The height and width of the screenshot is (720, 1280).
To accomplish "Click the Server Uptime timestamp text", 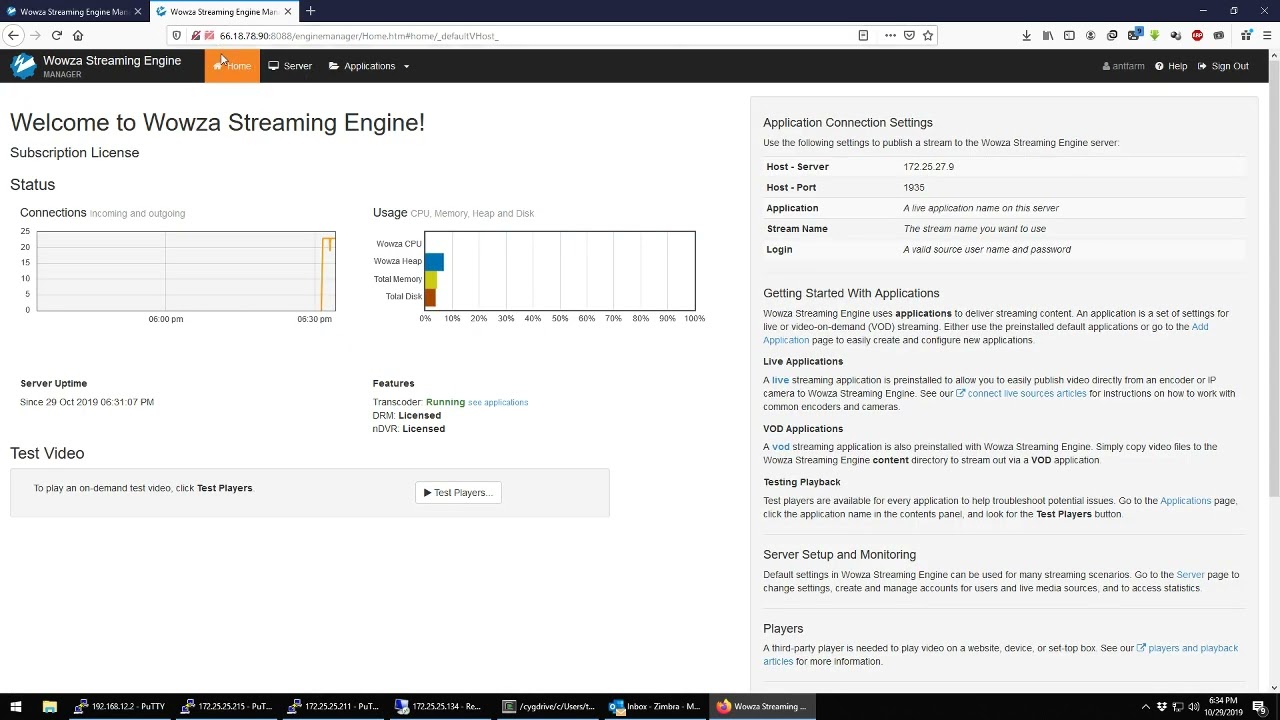I will (x=87, y=402).
